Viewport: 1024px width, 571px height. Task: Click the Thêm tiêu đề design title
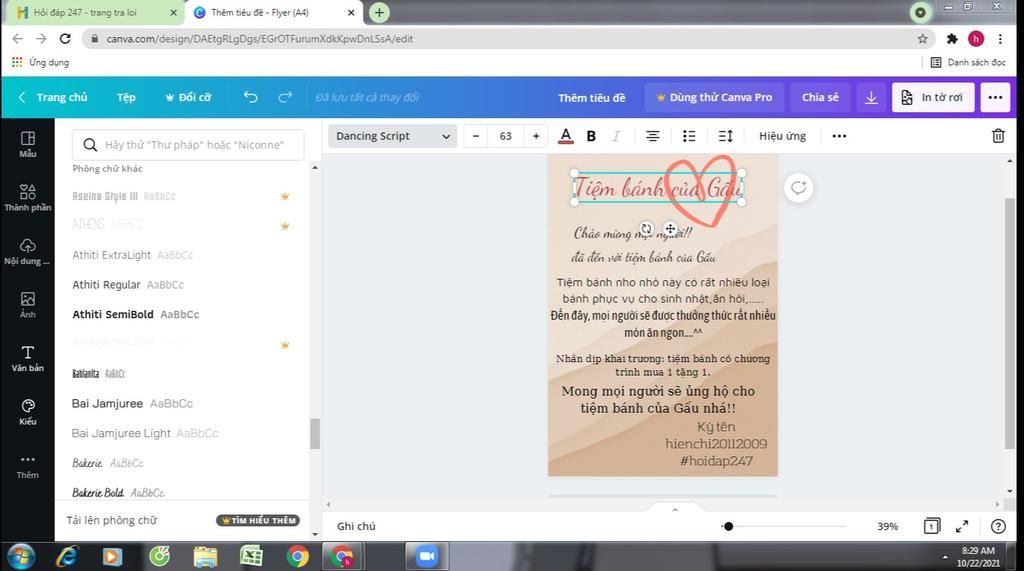click(592, 97)
